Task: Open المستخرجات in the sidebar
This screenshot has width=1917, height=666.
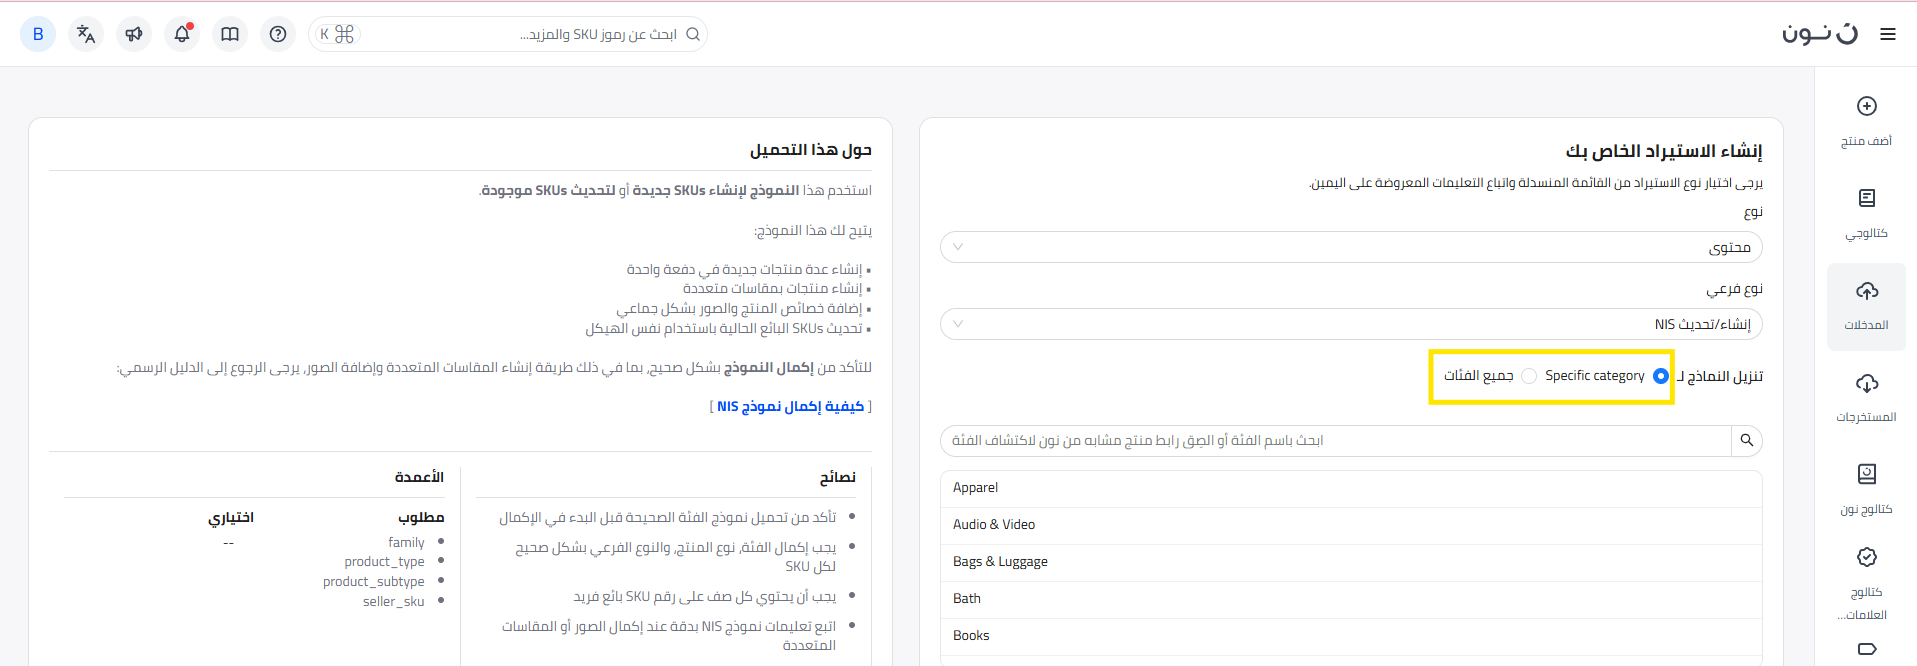Action: coord(1866,396)
